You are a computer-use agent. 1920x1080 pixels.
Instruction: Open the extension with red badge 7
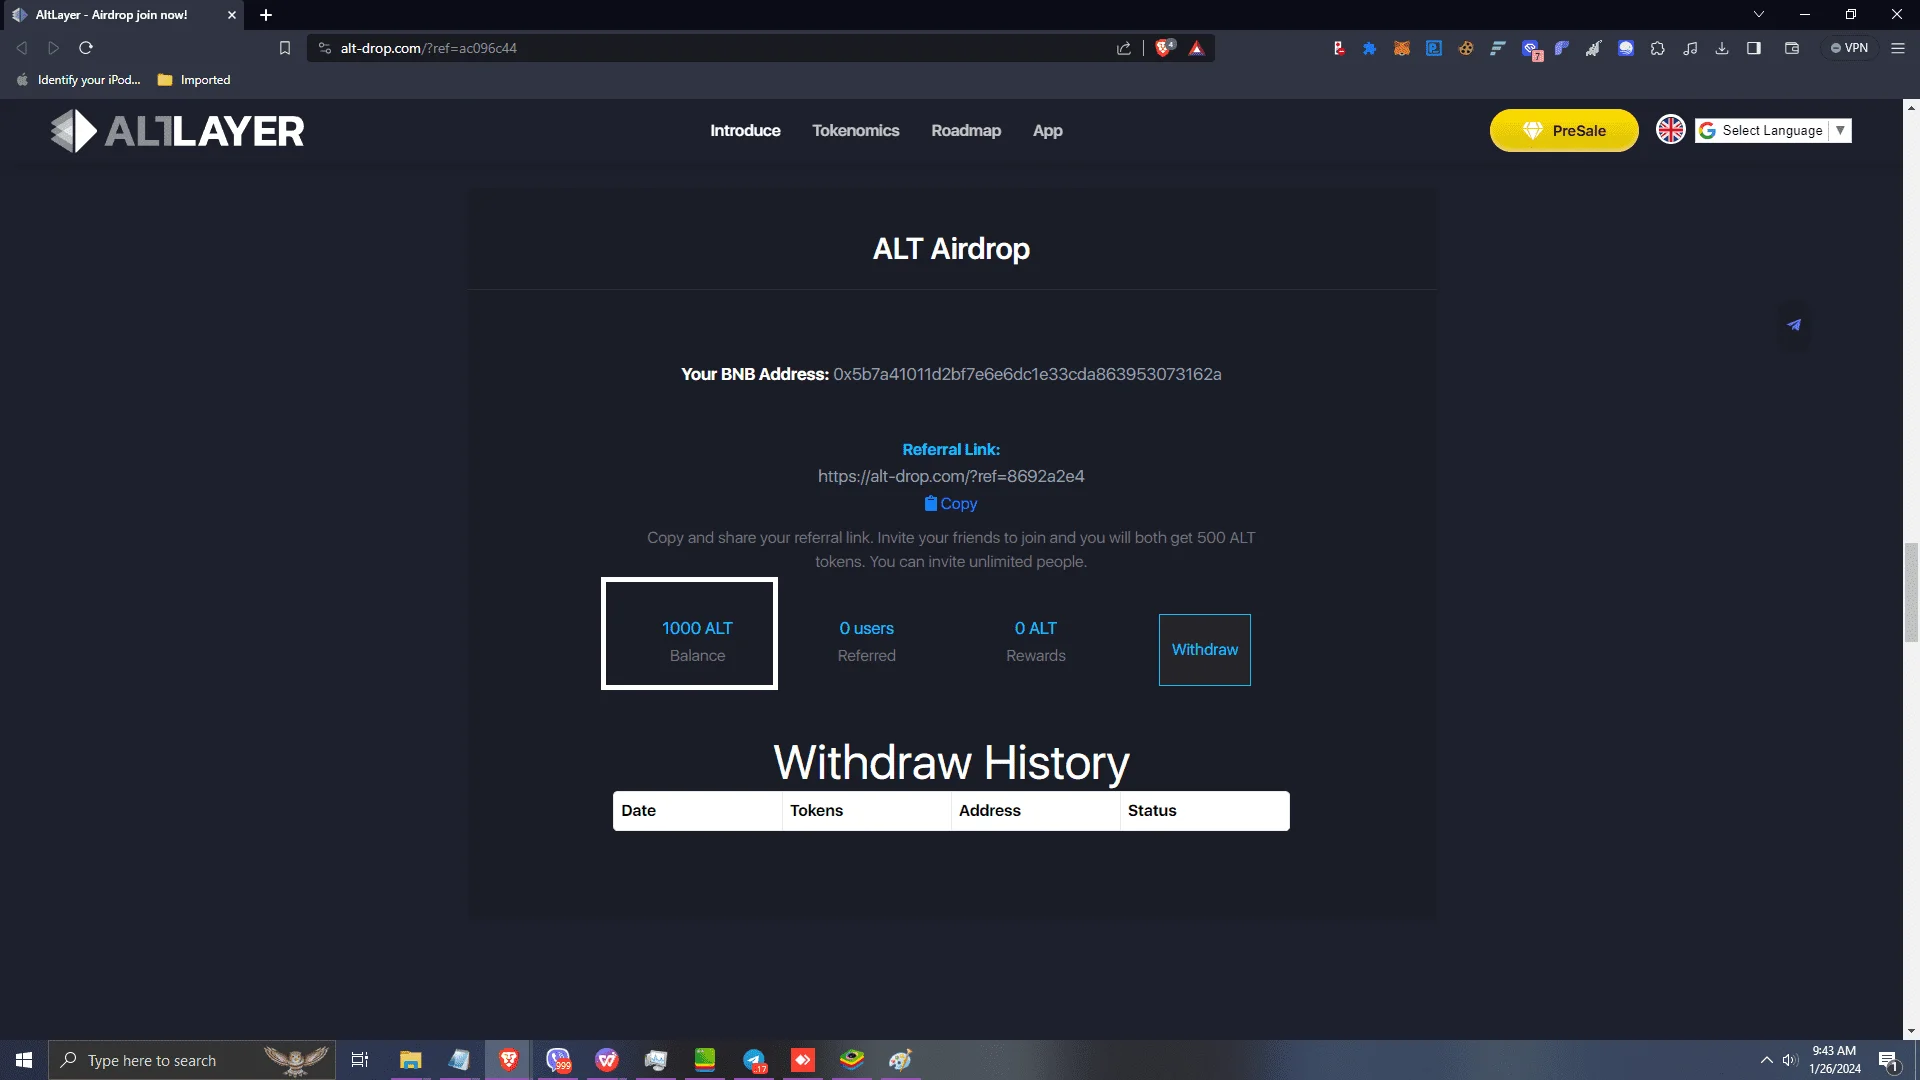pos(1531,49)
